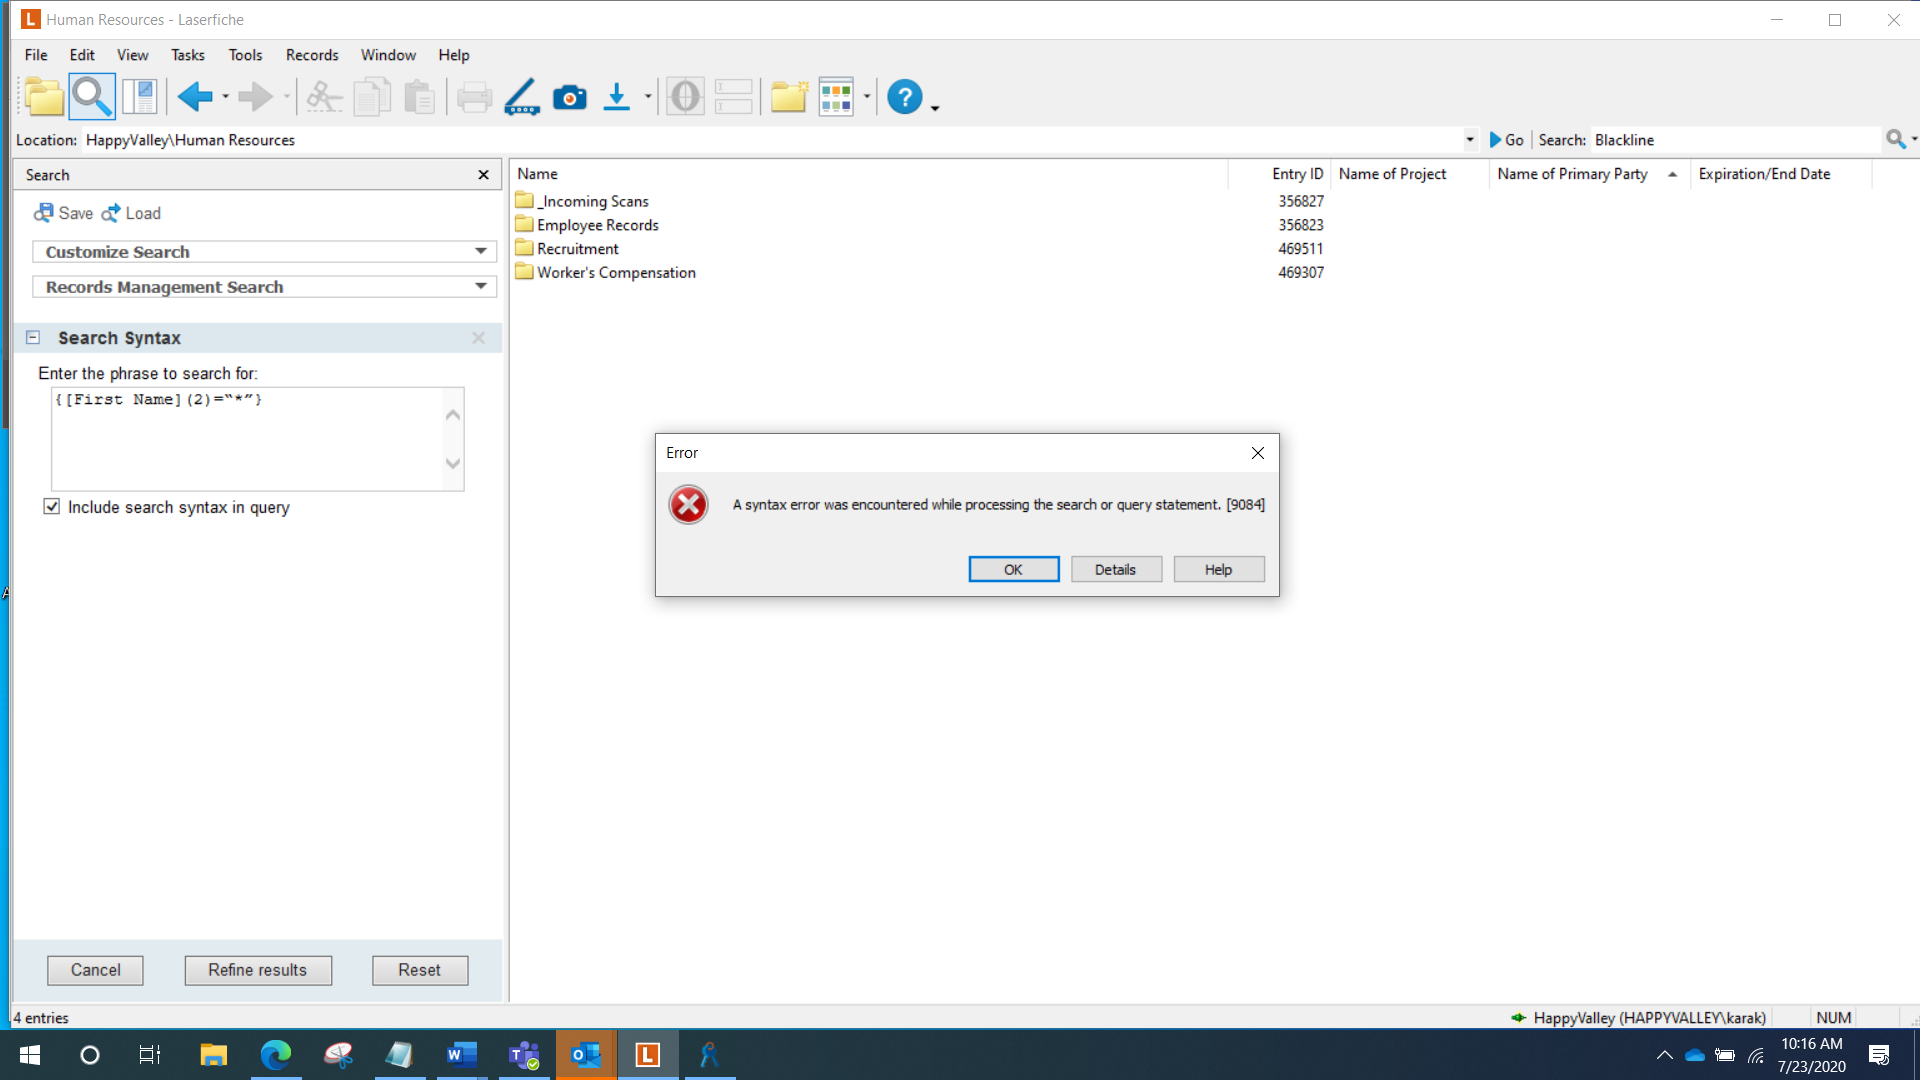Click the blue Back arrow icon

click(194, 97)
